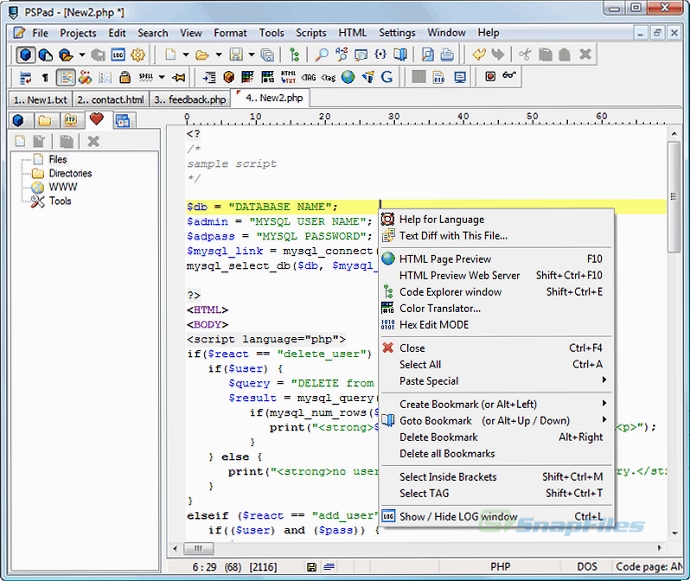Open the Format menu
This screenshot has width=690, height=581.
(230, 33)
